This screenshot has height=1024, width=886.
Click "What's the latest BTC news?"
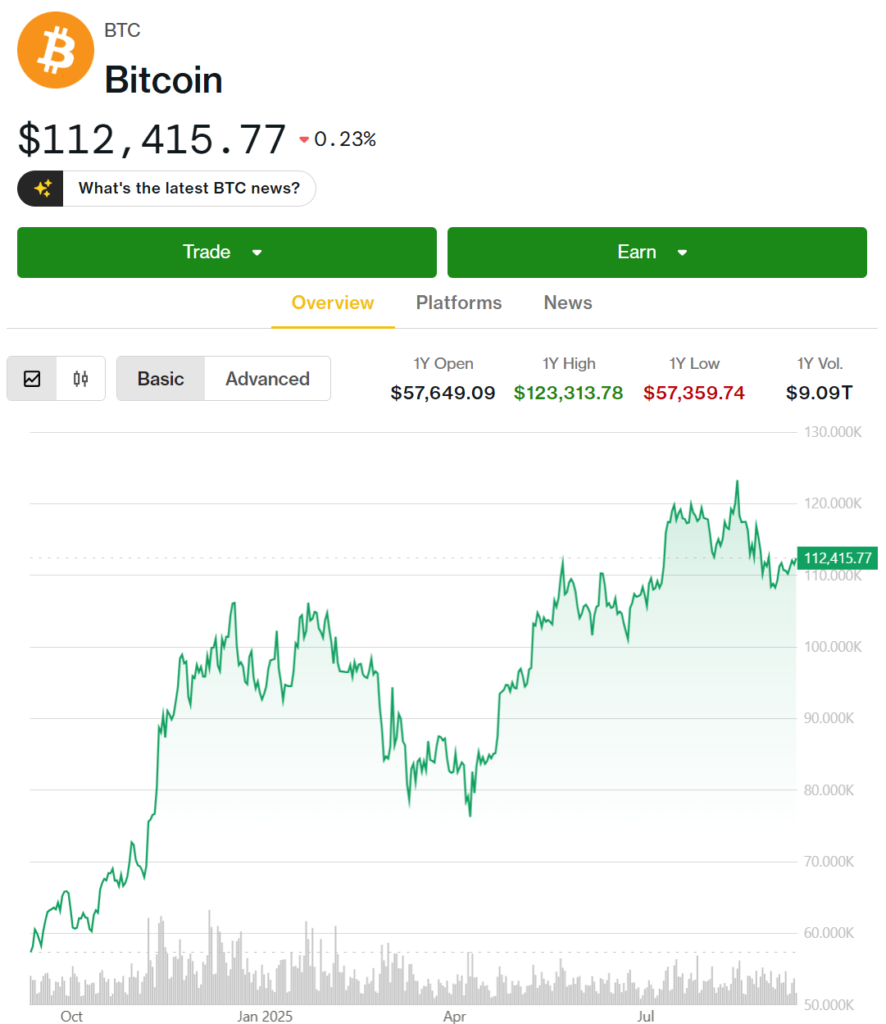click(189, 189)
